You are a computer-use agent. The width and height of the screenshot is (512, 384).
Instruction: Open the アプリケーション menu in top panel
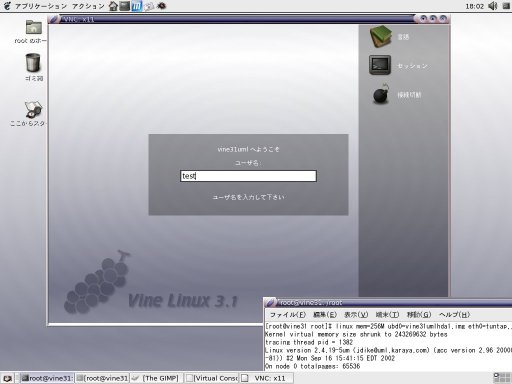[41, 6]
